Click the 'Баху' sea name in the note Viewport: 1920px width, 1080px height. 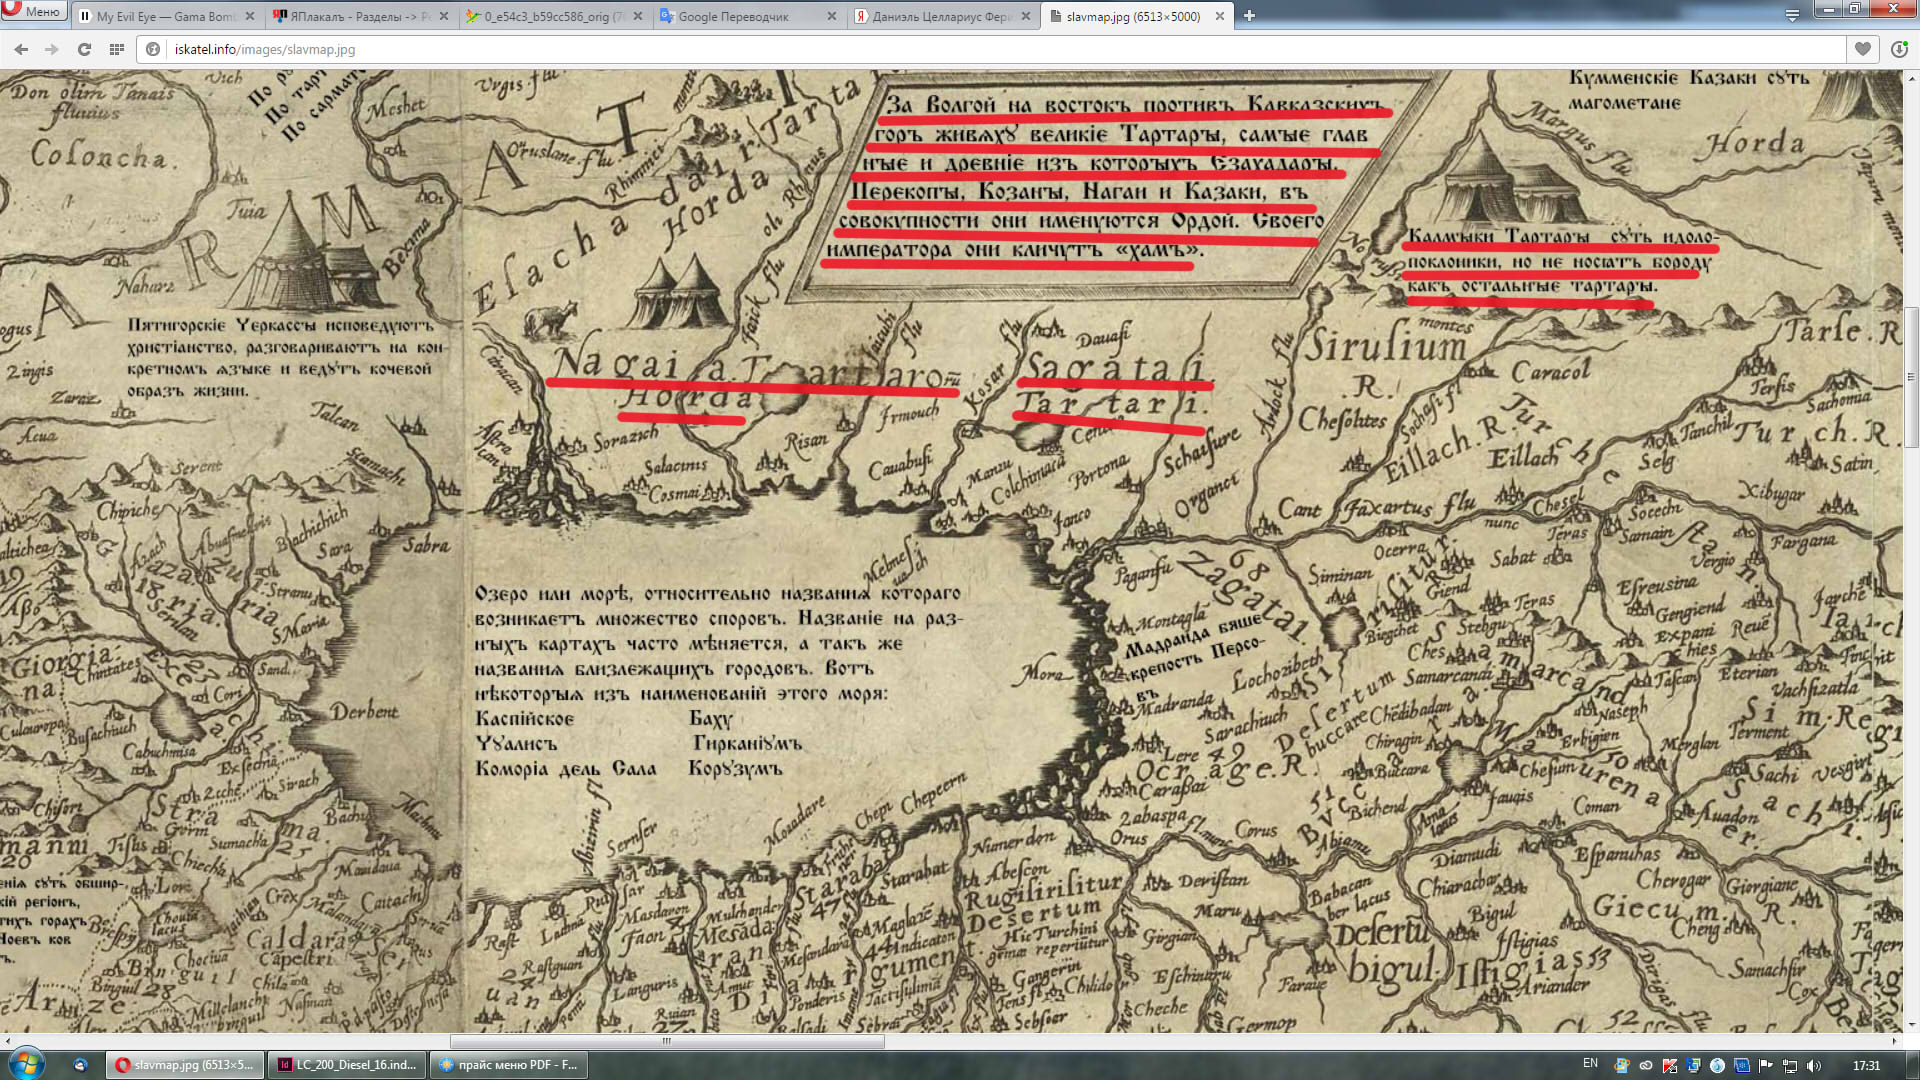pos(710,719)
